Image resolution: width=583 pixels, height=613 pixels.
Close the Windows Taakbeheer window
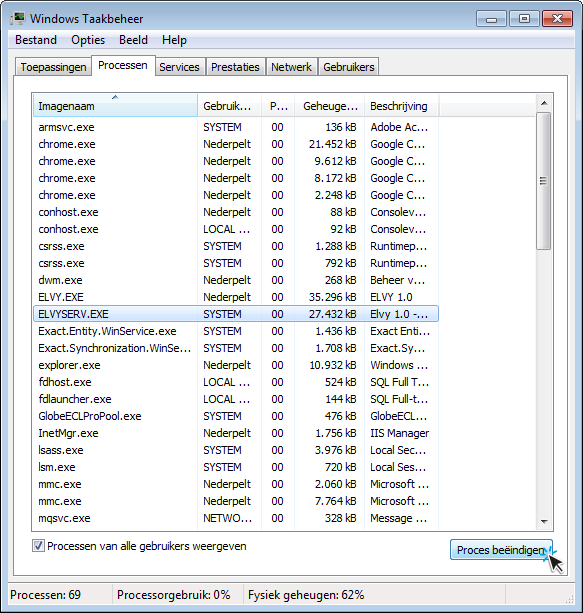click(x=558, y=18)
